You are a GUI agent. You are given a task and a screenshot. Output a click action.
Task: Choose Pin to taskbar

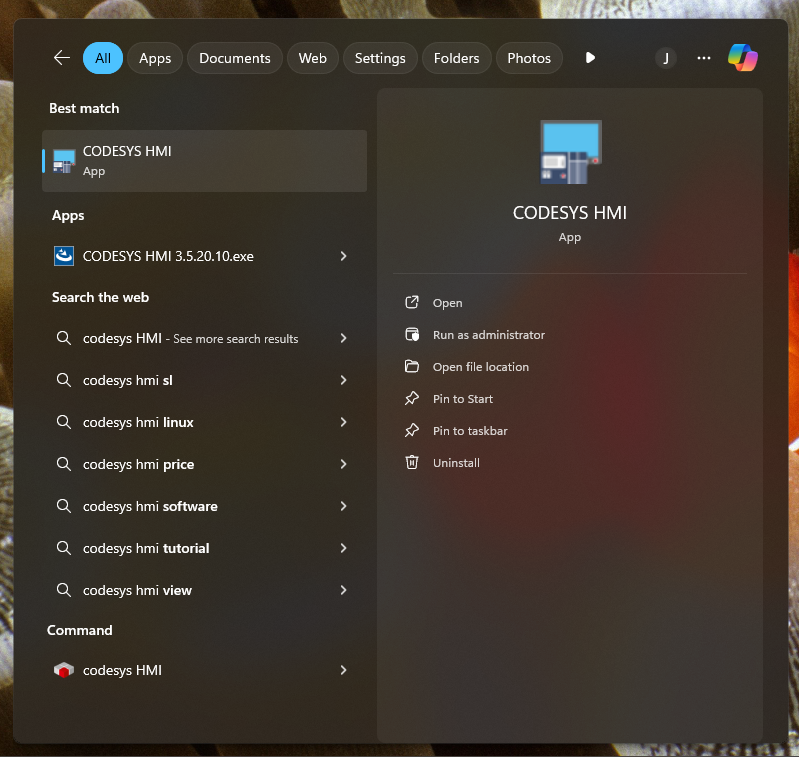pyautogui.click(x=470, y=431)
